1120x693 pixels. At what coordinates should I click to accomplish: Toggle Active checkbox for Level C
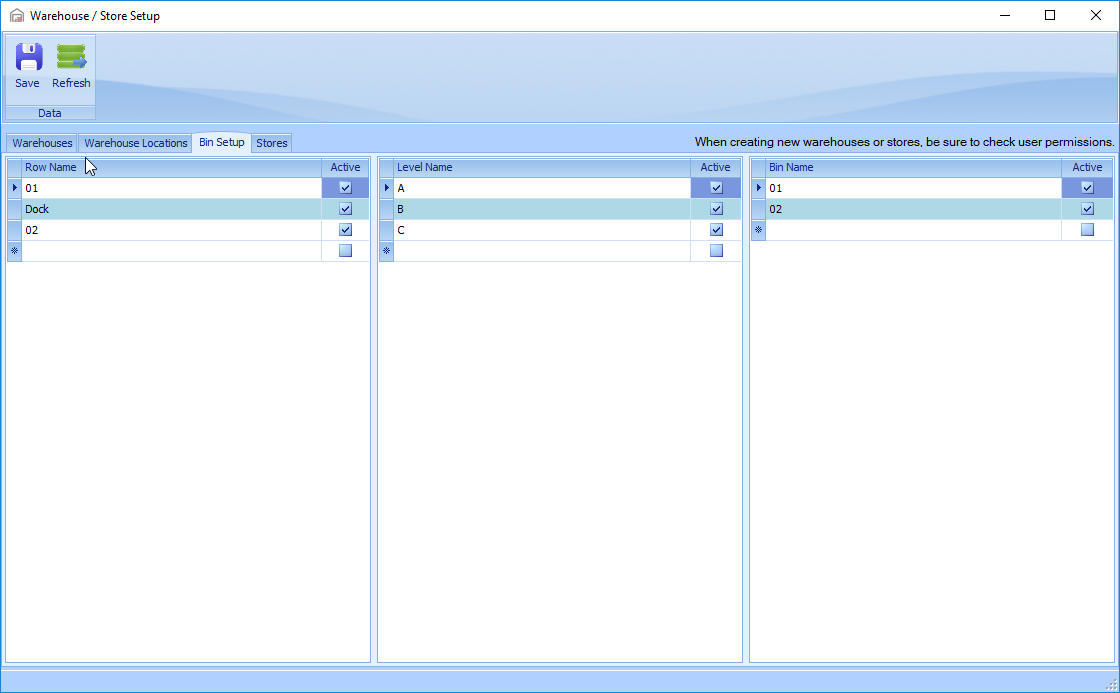[716, 230]
